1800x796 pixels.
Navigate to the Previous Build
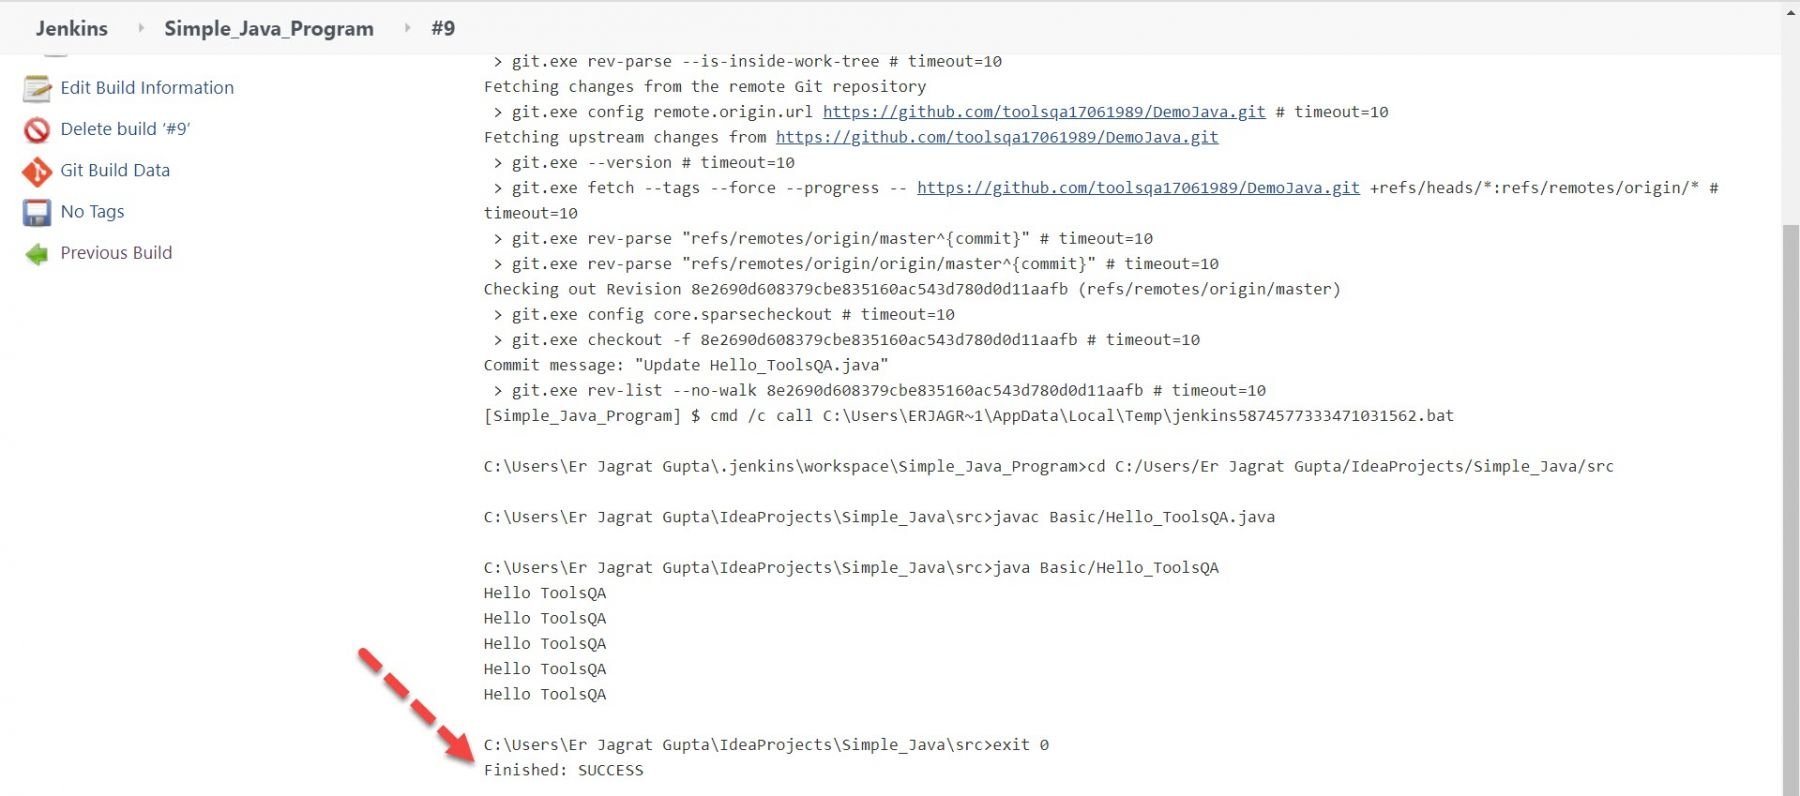(x=116, y=253)
